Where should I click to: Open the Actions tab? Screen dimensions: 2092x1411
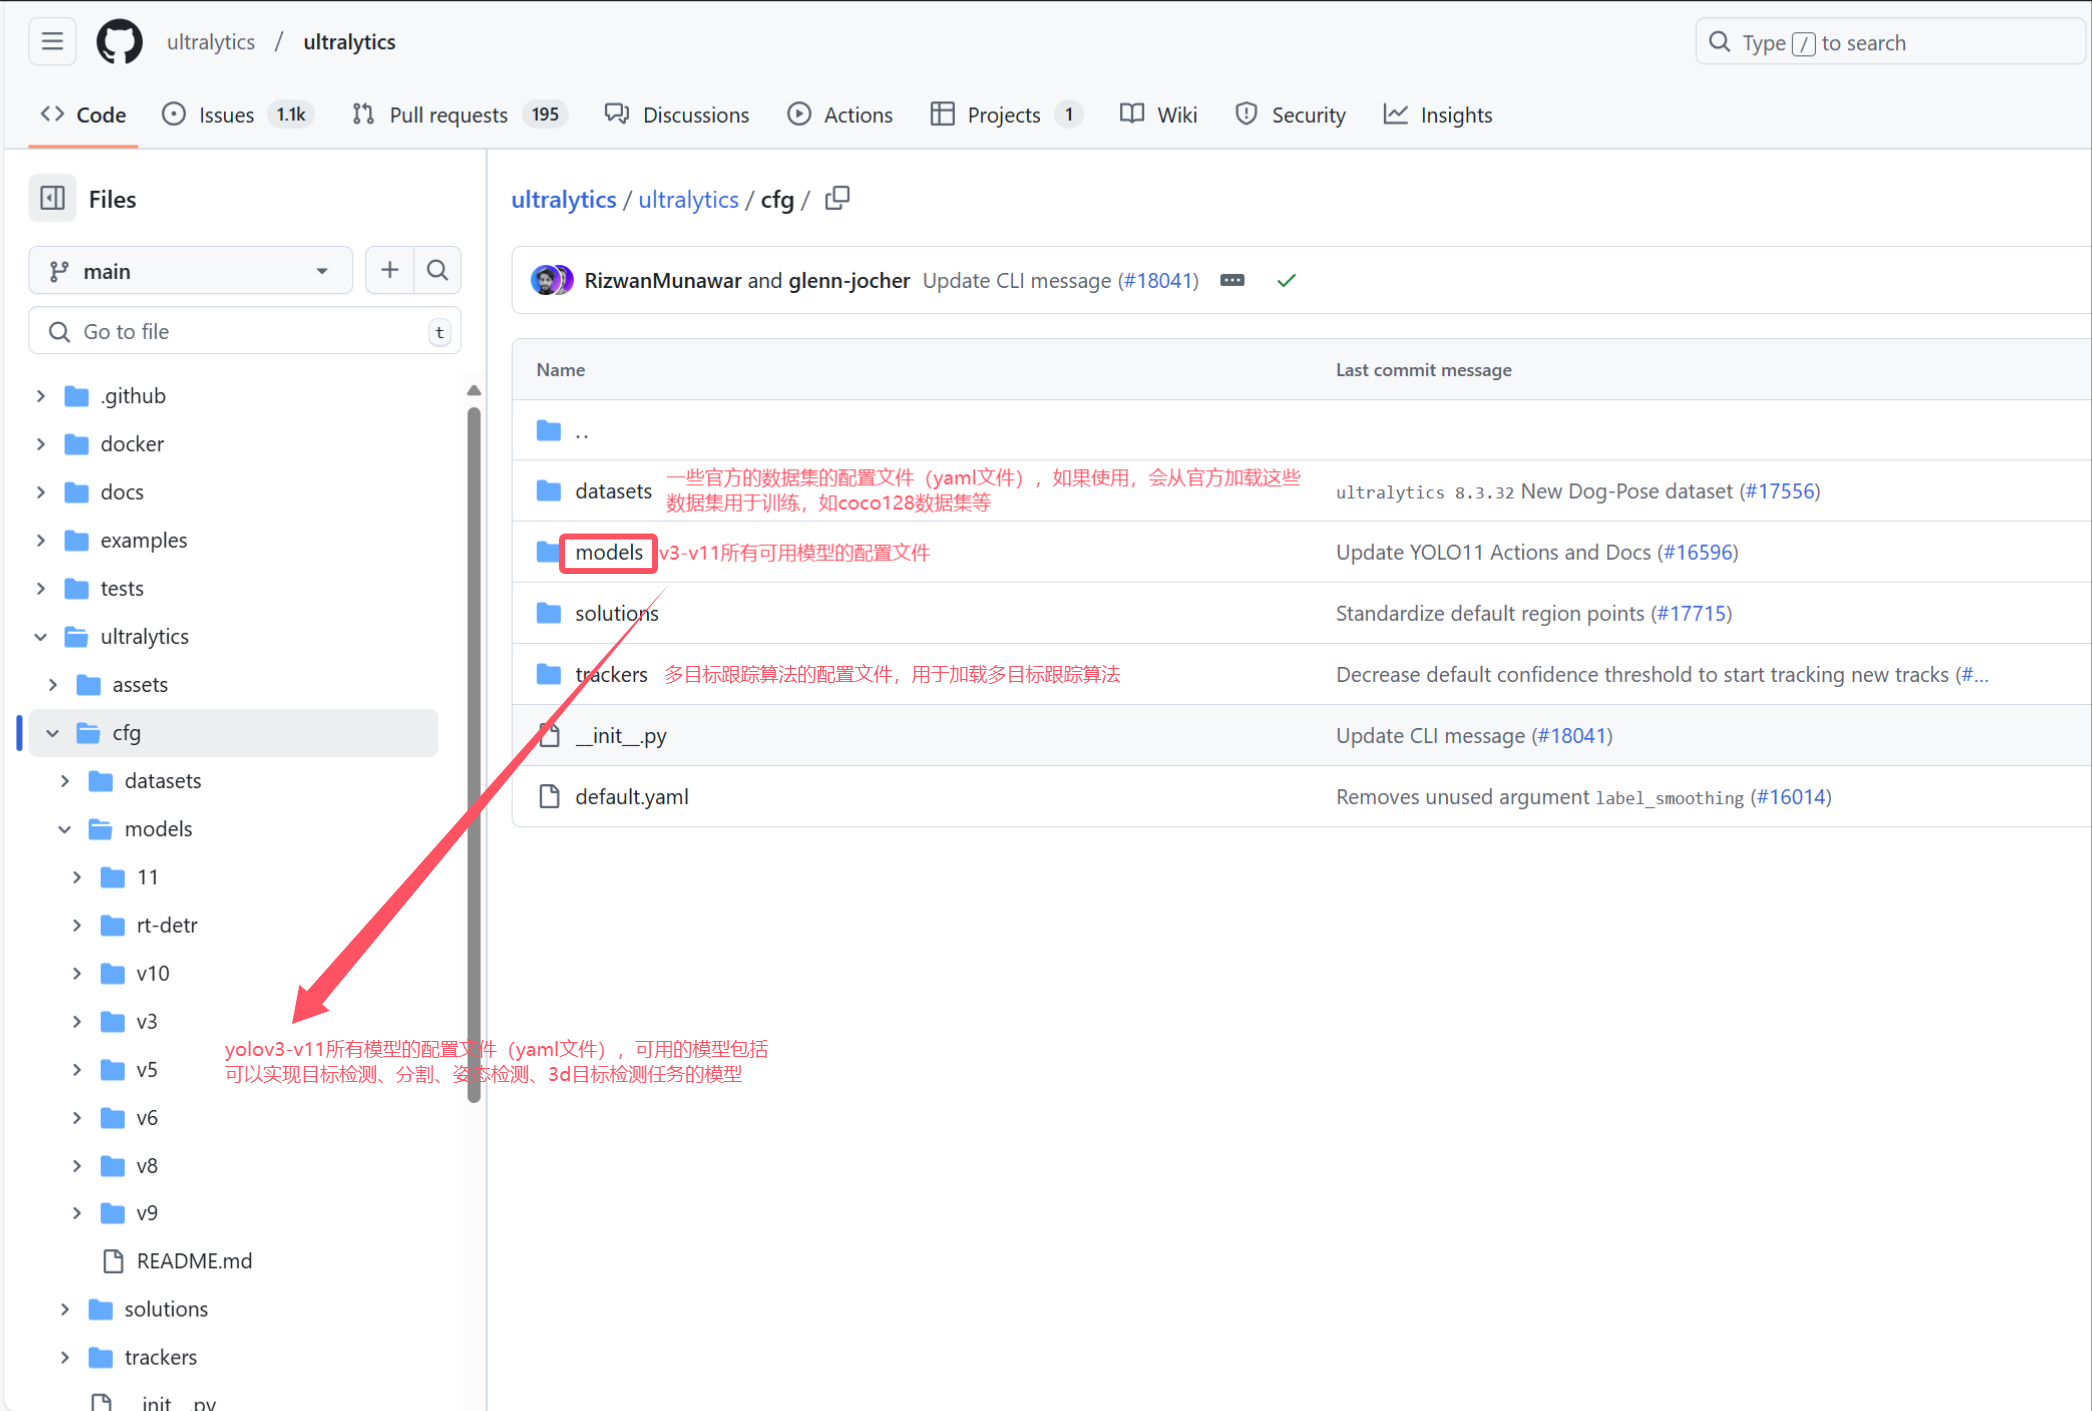click(840, 115)
